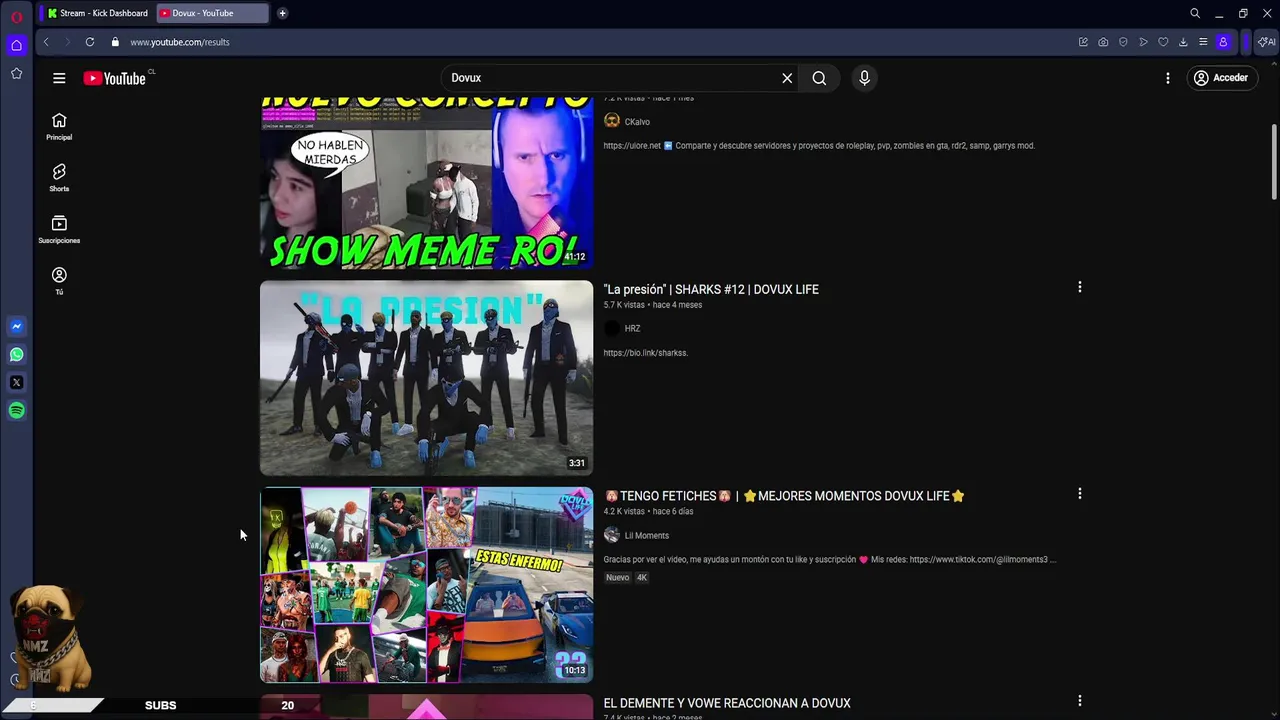Open the privacy shield ad blocker
Viewport: 1280px width, 720px height.
tap(1123, 42)
